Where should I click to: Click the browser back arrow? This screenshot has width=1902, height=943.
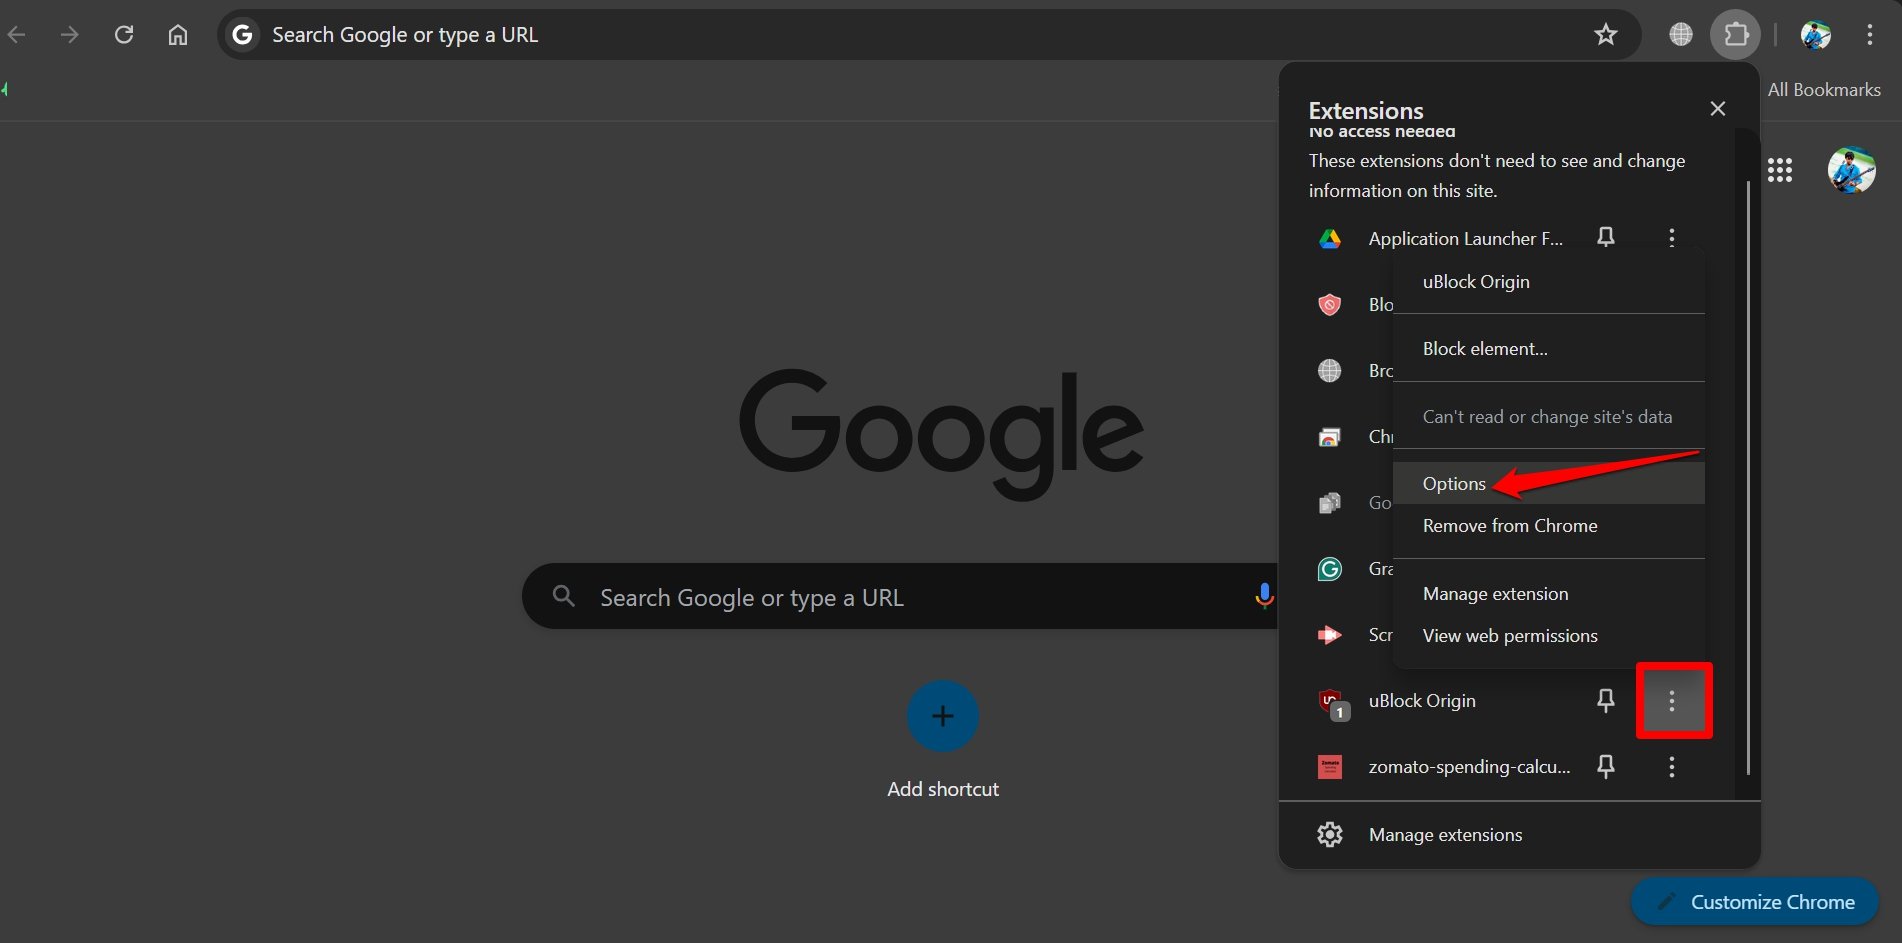pyautogui.click(x=17, y=35)
